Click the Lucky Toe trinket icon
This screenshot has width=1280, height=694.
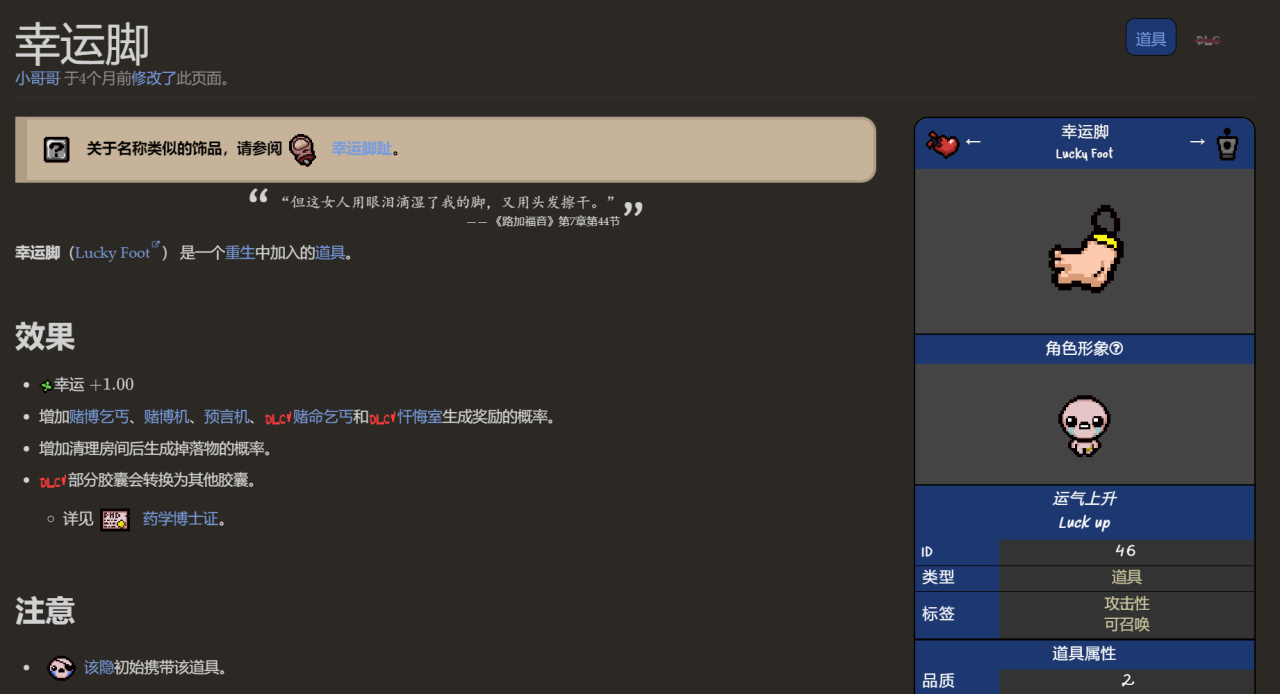304,149
